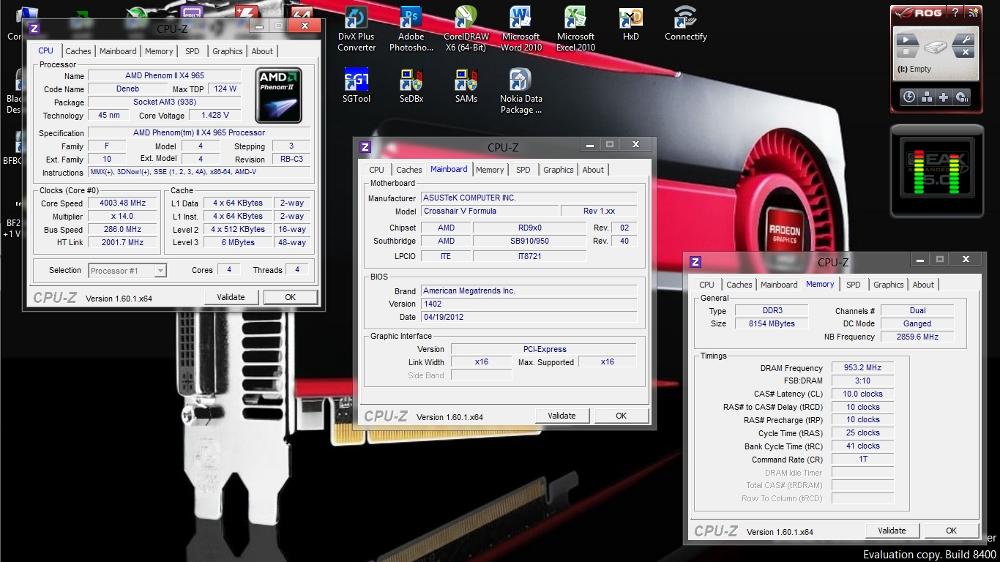
Task: Select Caches tab in Mainboard window
Action: pos(409,170)
